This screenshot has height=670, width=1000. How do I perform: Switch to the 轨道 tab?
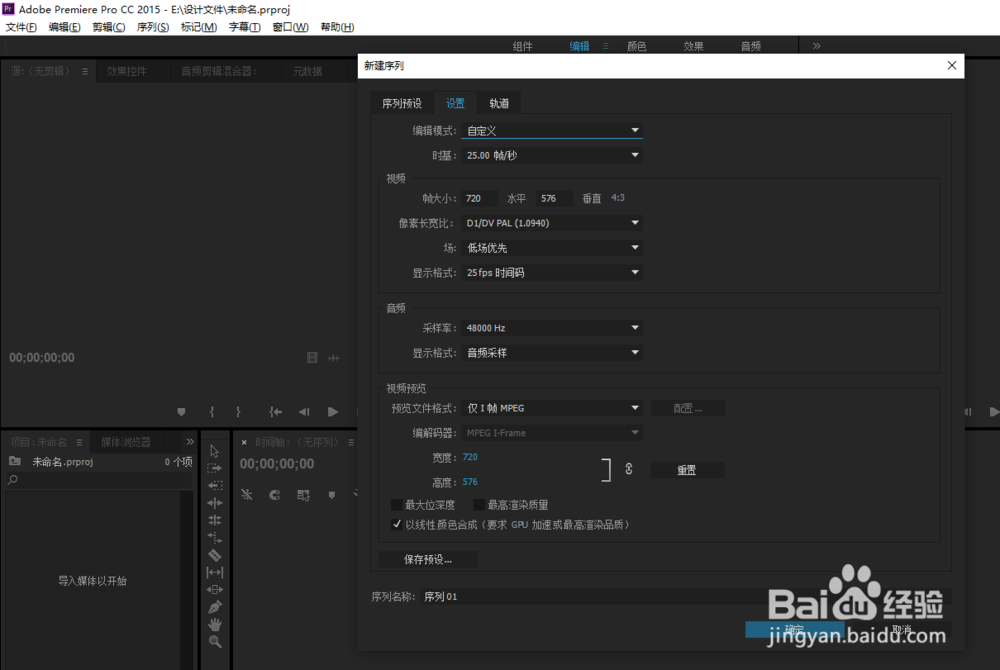coord(499,102)
